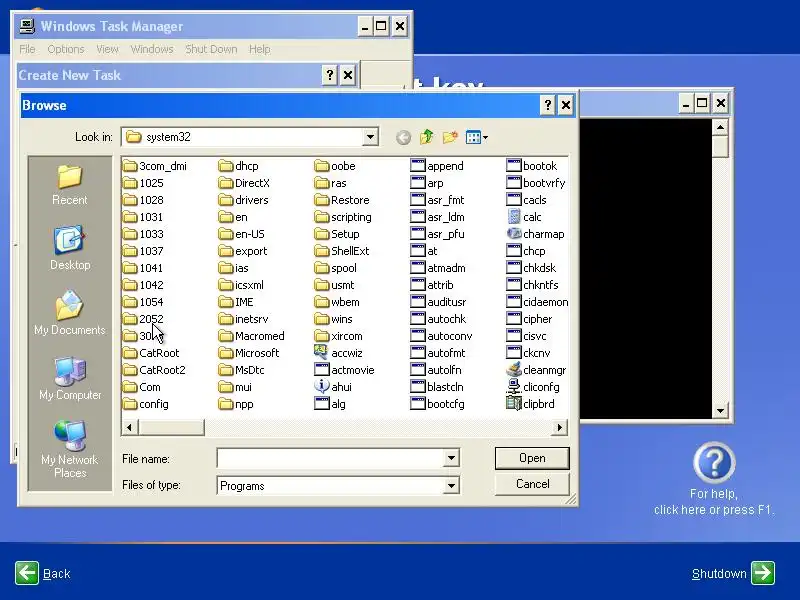Viewport: 800px width, 600px height.
Task: Click the file list horizontal scrollbar thumb
Action: 171,427
